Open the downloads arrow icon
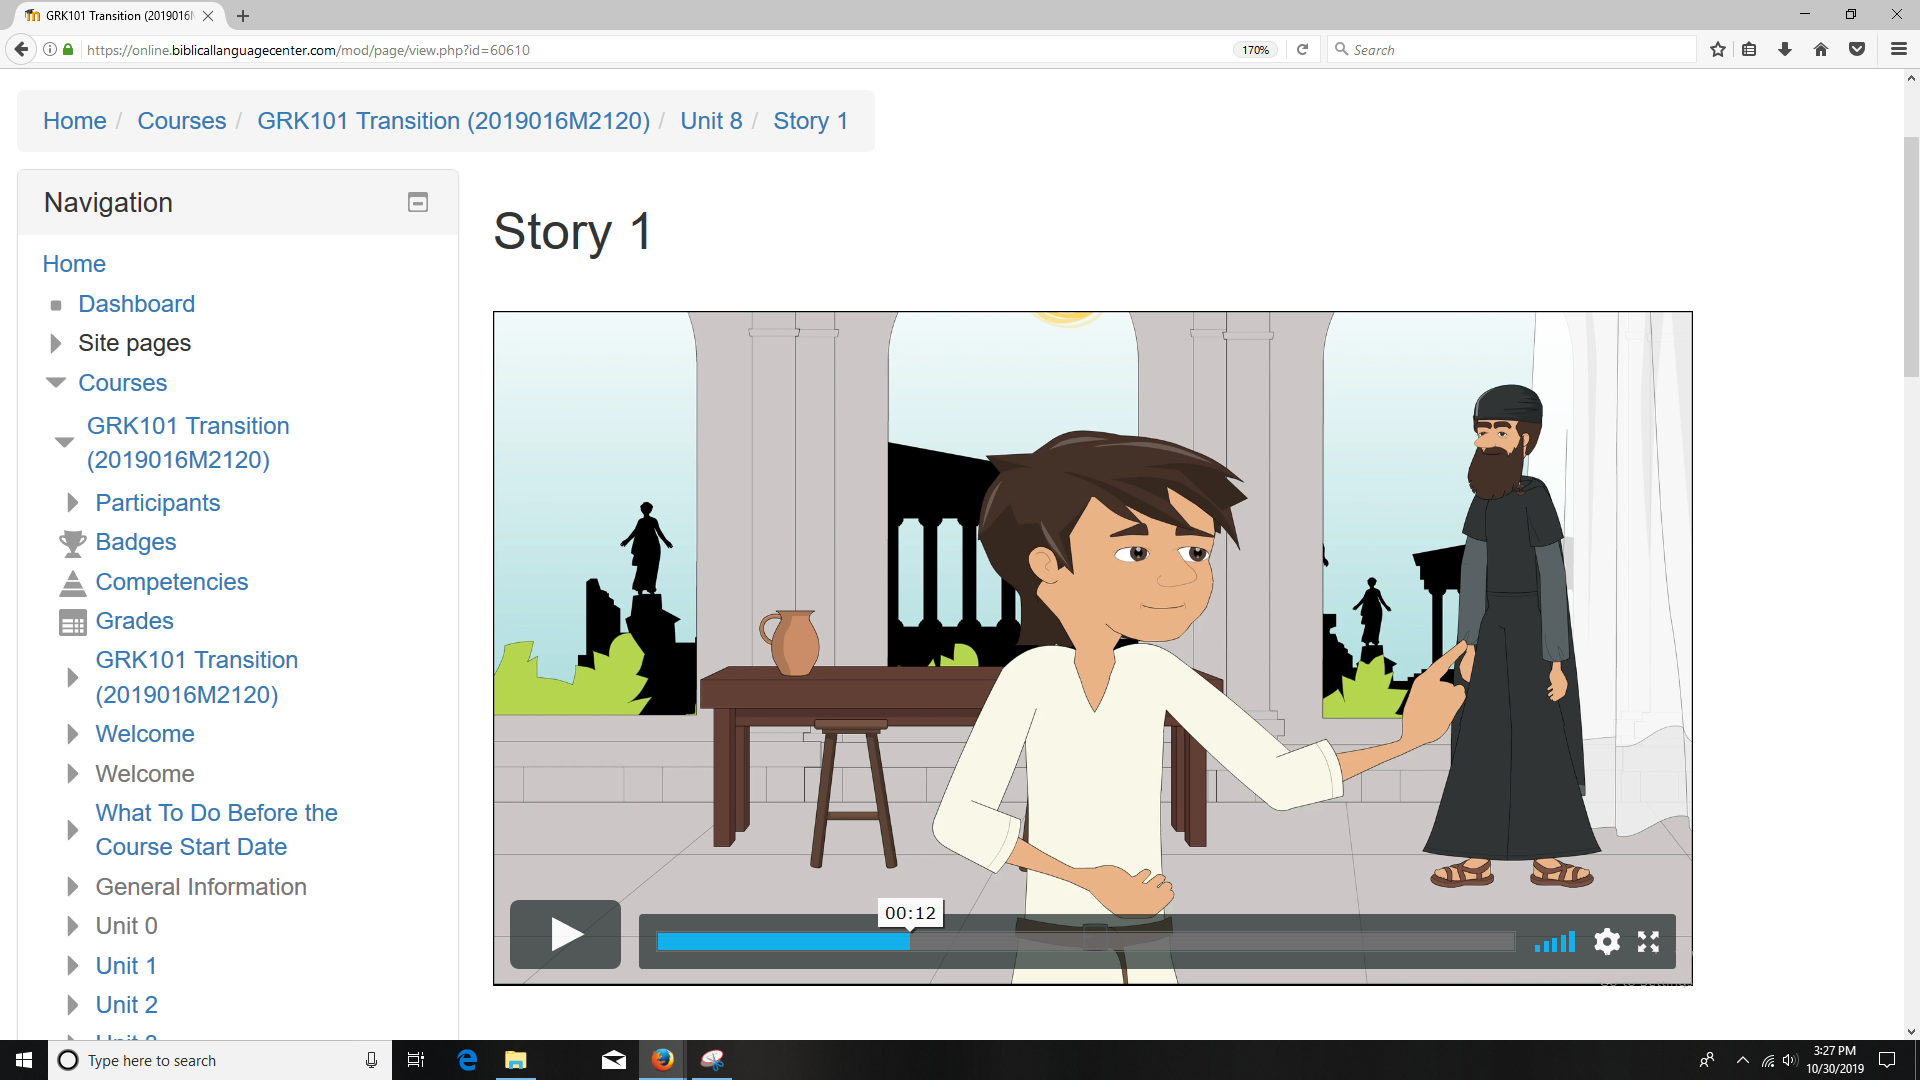Viewport: 1920px width, 1080px height. tap(1785, 49)
